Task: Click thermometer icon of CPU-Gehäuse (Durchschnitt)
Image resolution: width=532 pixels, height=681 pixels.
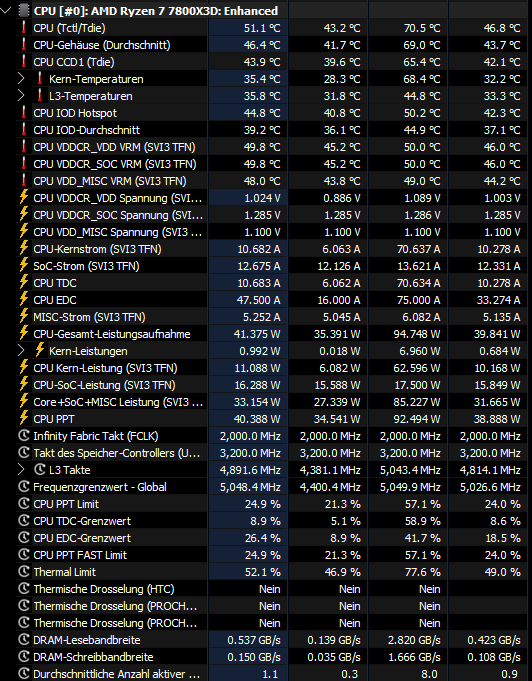Action: (x=24, y=45)
